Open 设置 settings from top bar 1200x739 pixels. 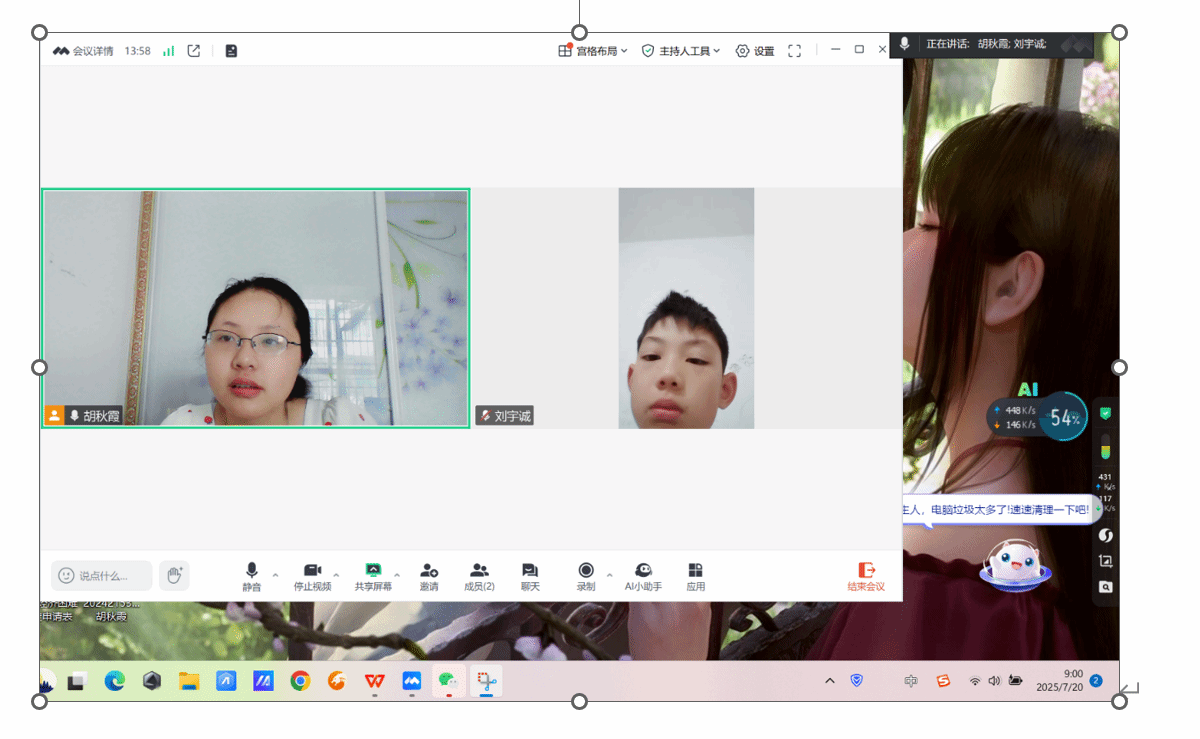[x=755, y=51]
